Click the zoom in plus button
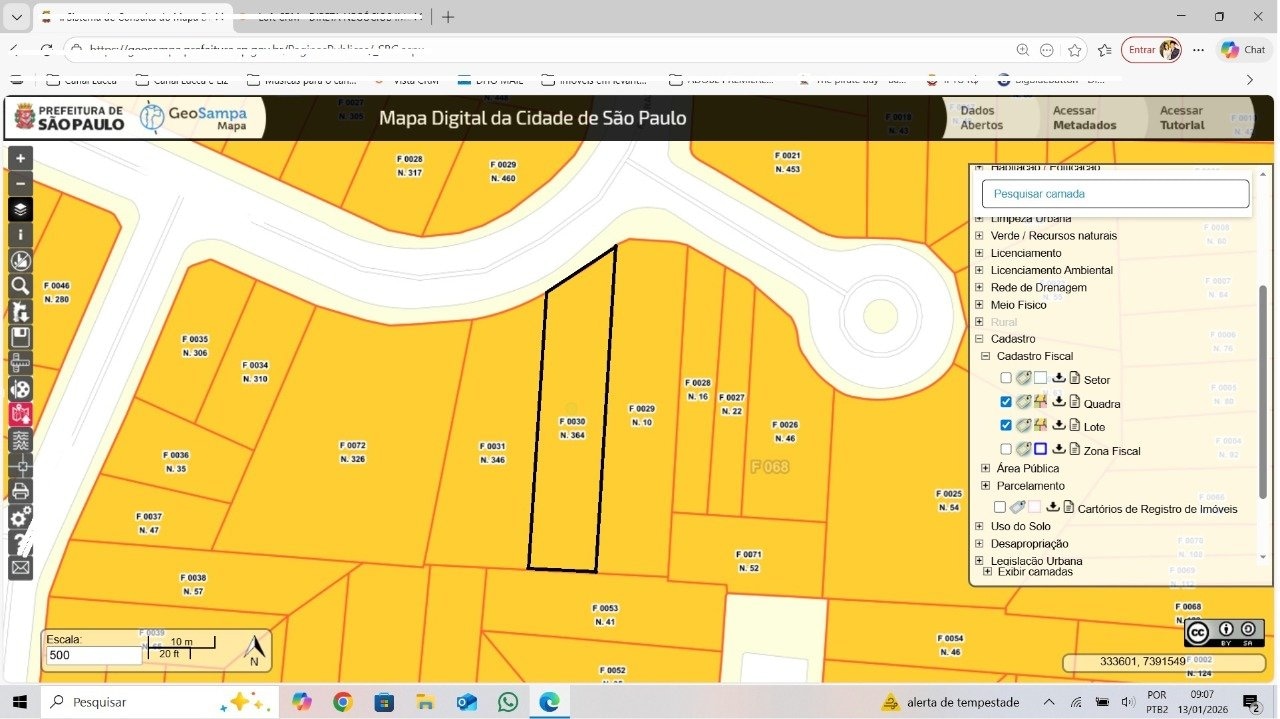 tap(20, 158)
